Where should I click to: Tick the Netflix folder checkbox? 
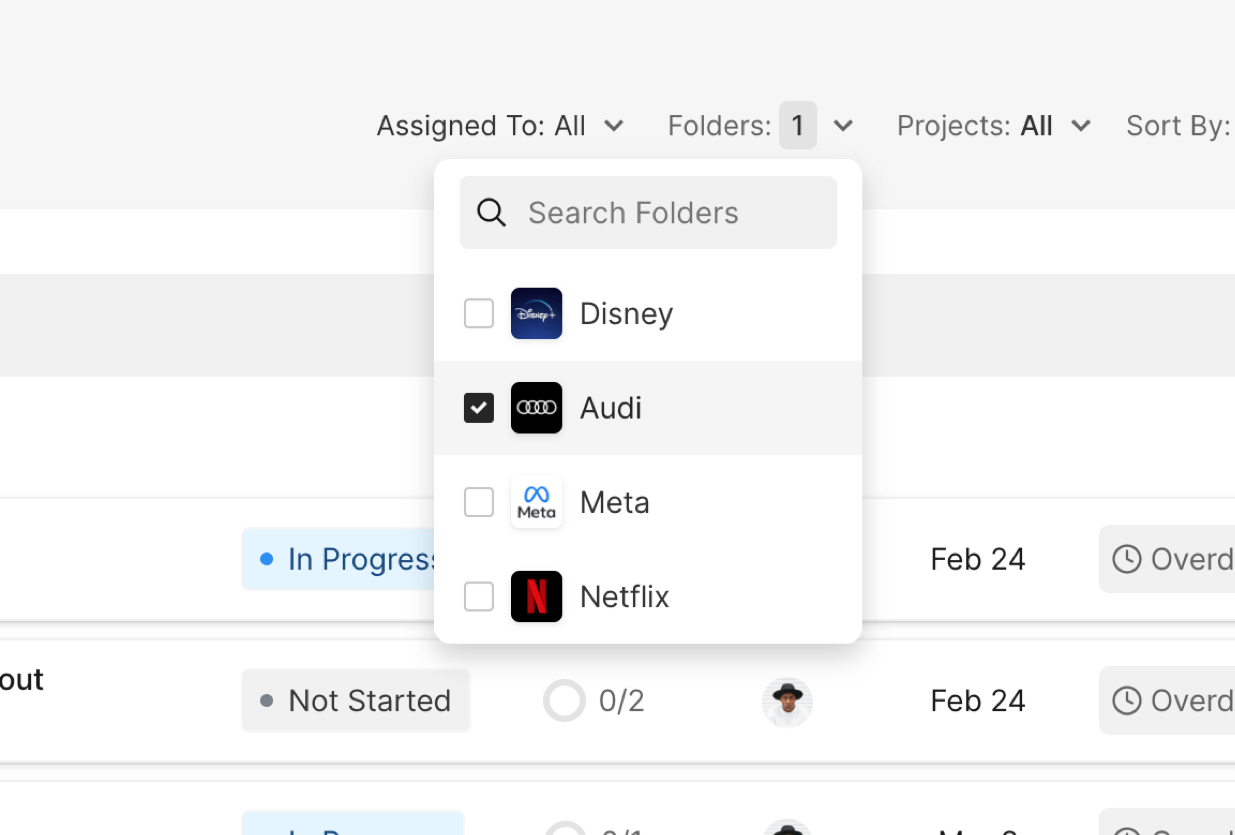479,597
